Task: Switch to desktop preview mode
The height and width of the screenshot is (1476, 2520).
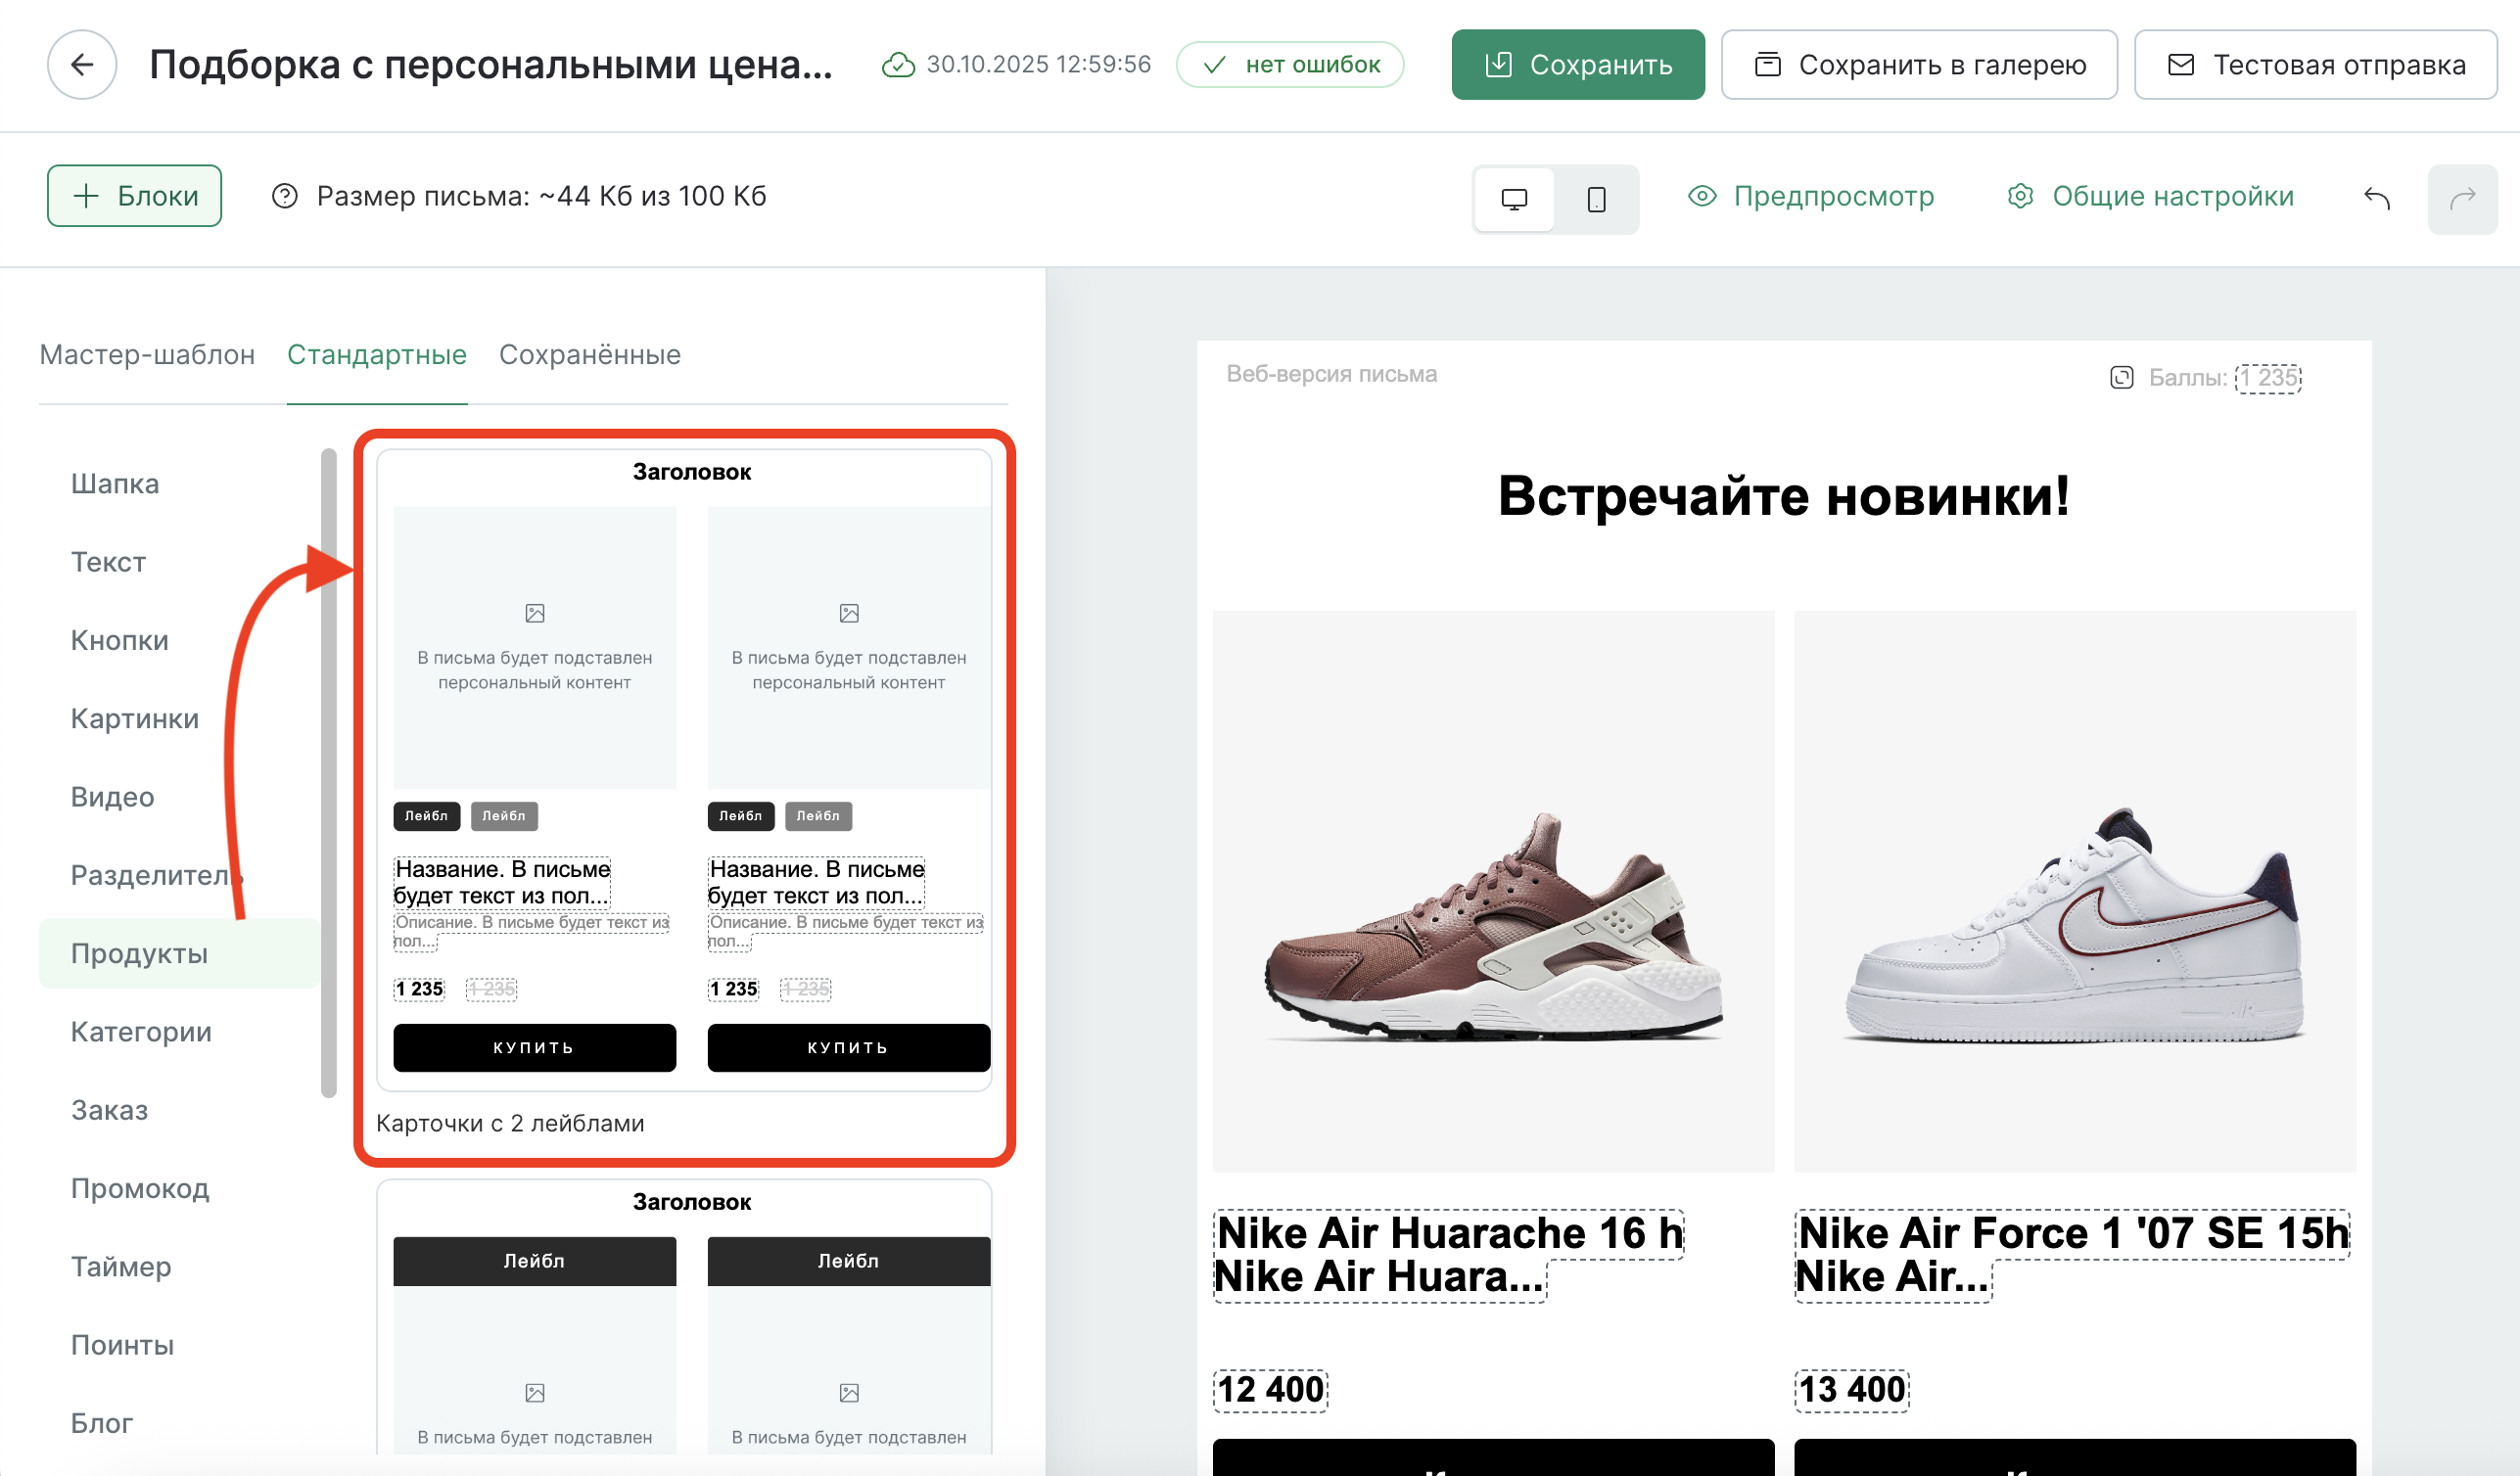Action: click(x=1513, y=199)
